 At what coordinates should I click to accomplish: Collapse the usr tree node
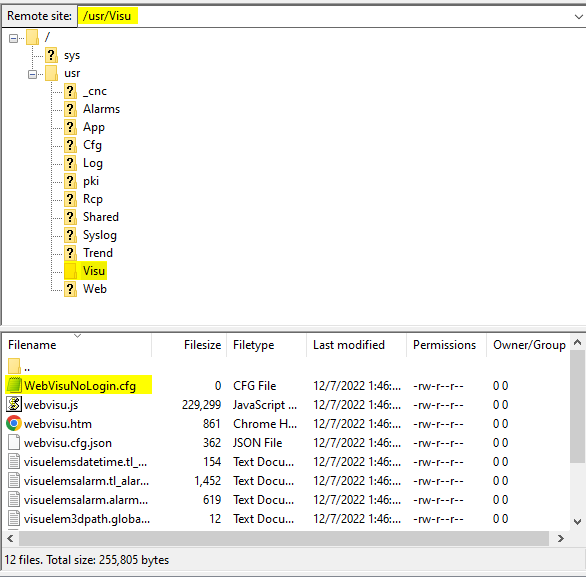(x=33, y=74)
